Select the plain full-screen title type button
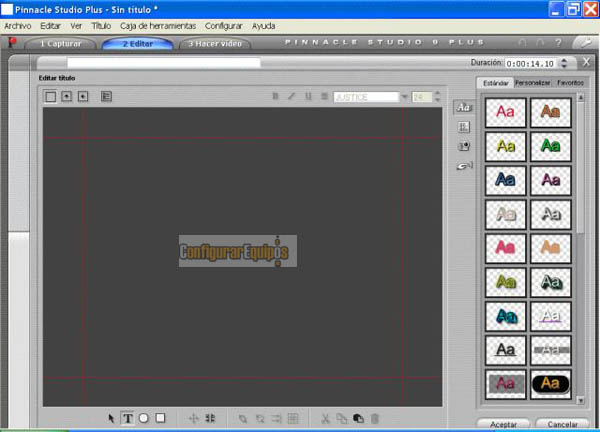The width and height of the screenshot is (600, 432). (50, 96)
